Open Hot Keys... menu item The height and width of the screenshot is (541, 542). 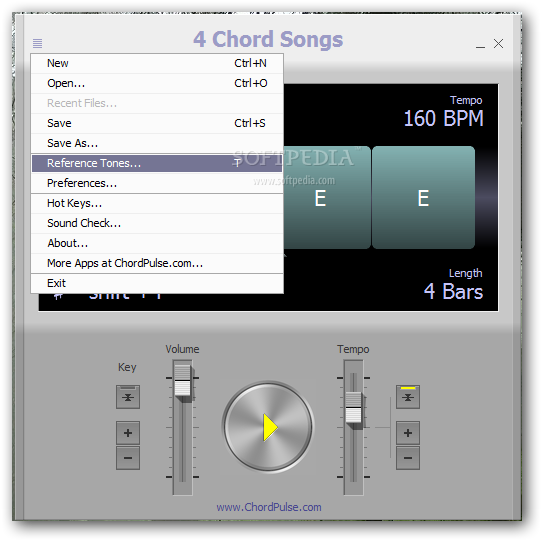[157, 203]
